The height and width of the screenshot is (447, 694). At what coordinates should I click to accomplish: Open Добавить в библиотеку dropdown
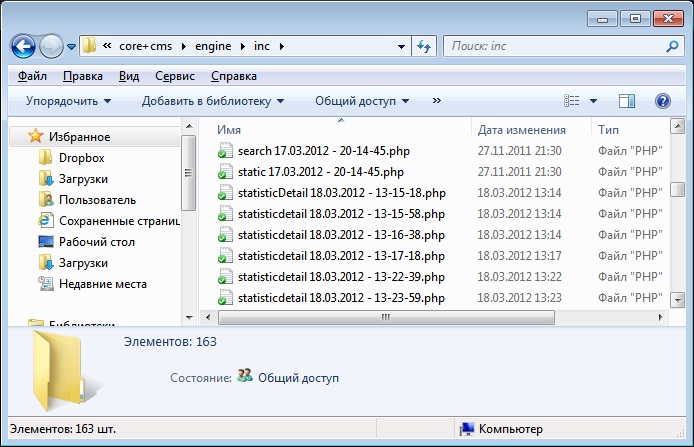click(x=212, y=101)
